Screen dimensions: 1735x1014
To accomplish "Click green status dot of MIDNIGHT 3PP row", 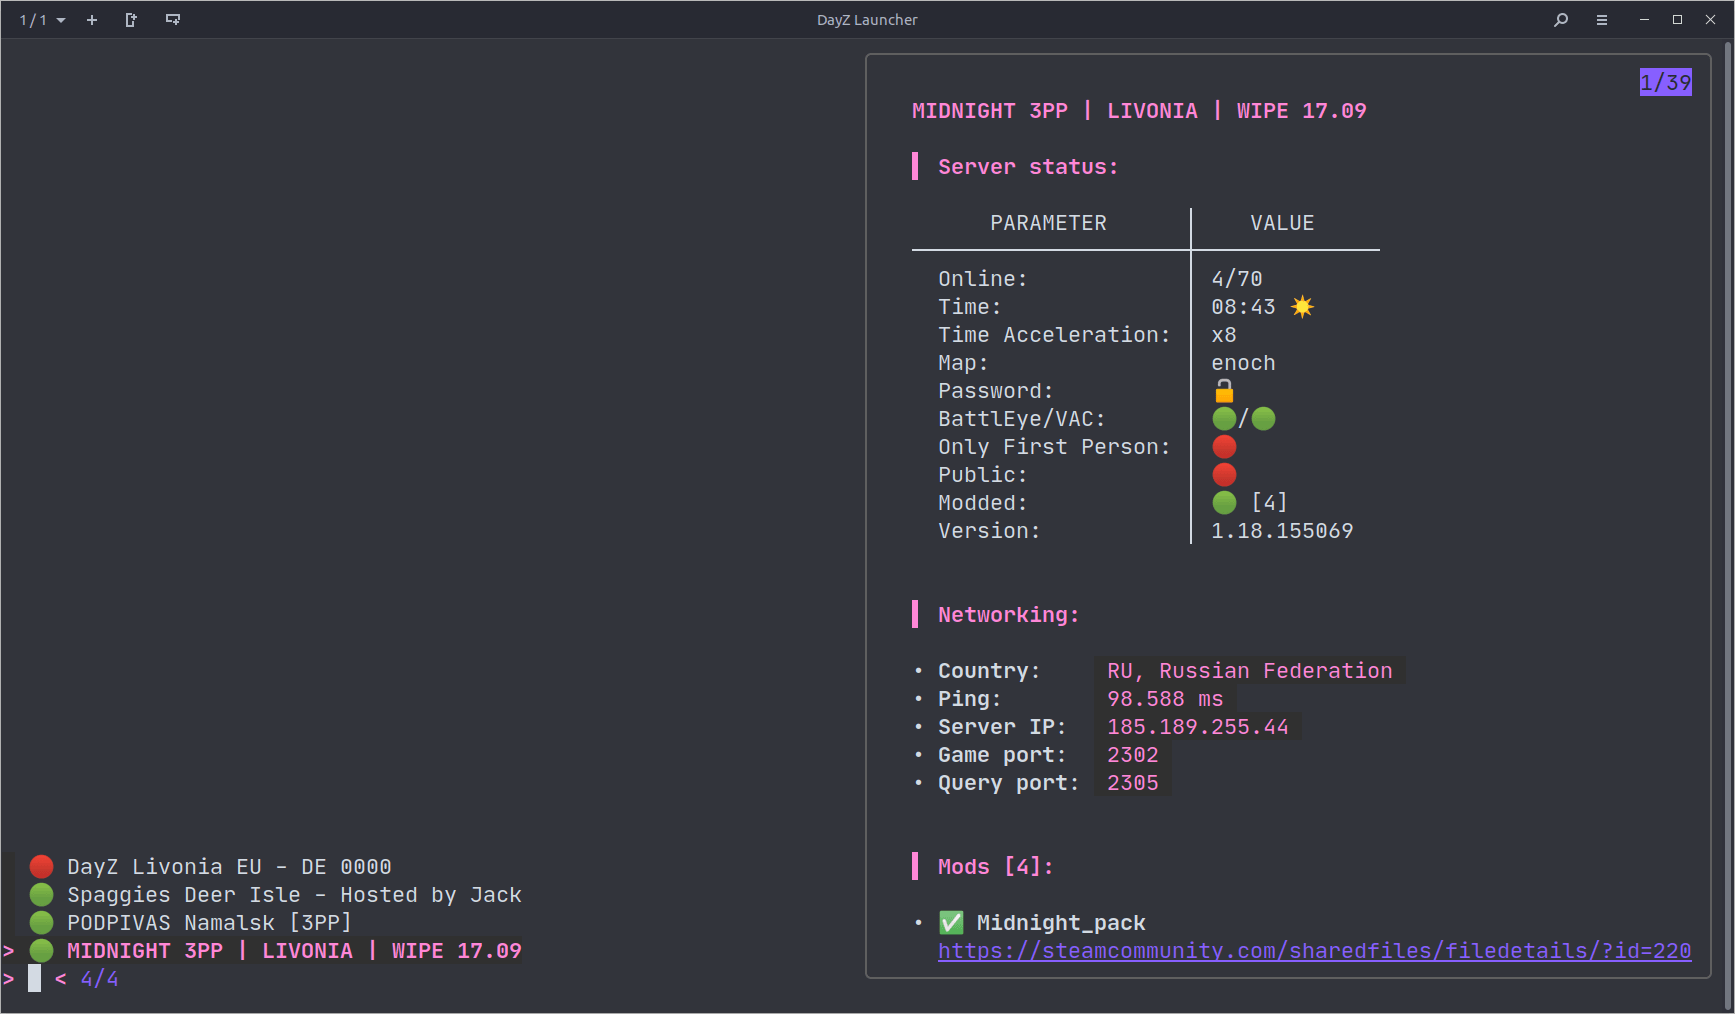I will (41, 951).
